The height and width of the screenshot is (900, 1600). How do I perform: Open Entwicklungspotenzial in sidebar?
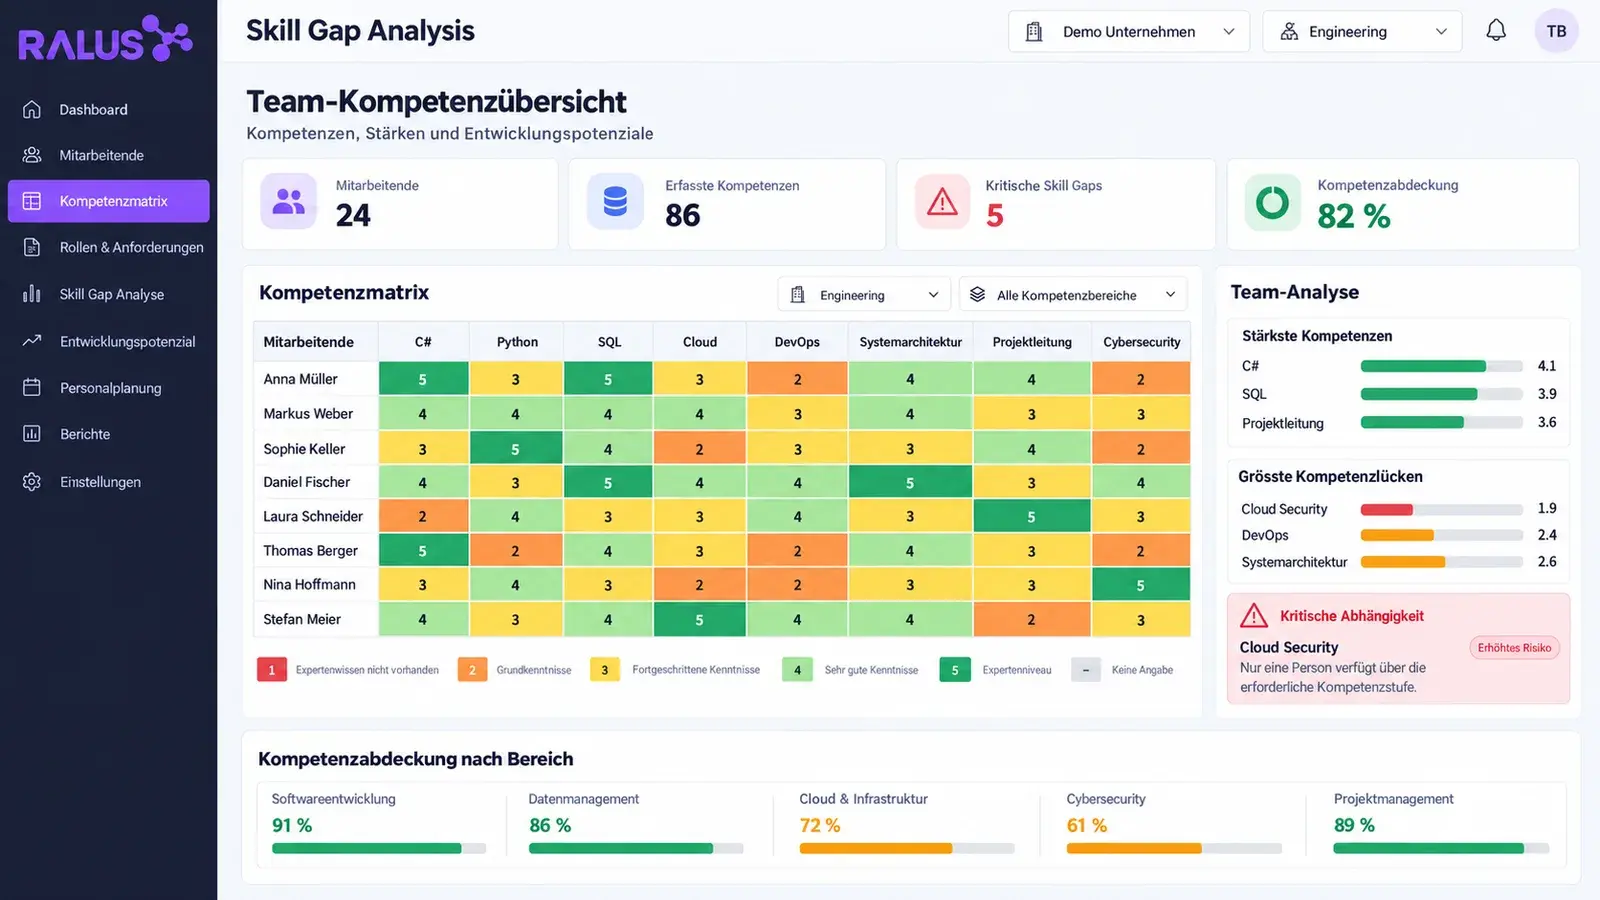(x=109, y=341)
